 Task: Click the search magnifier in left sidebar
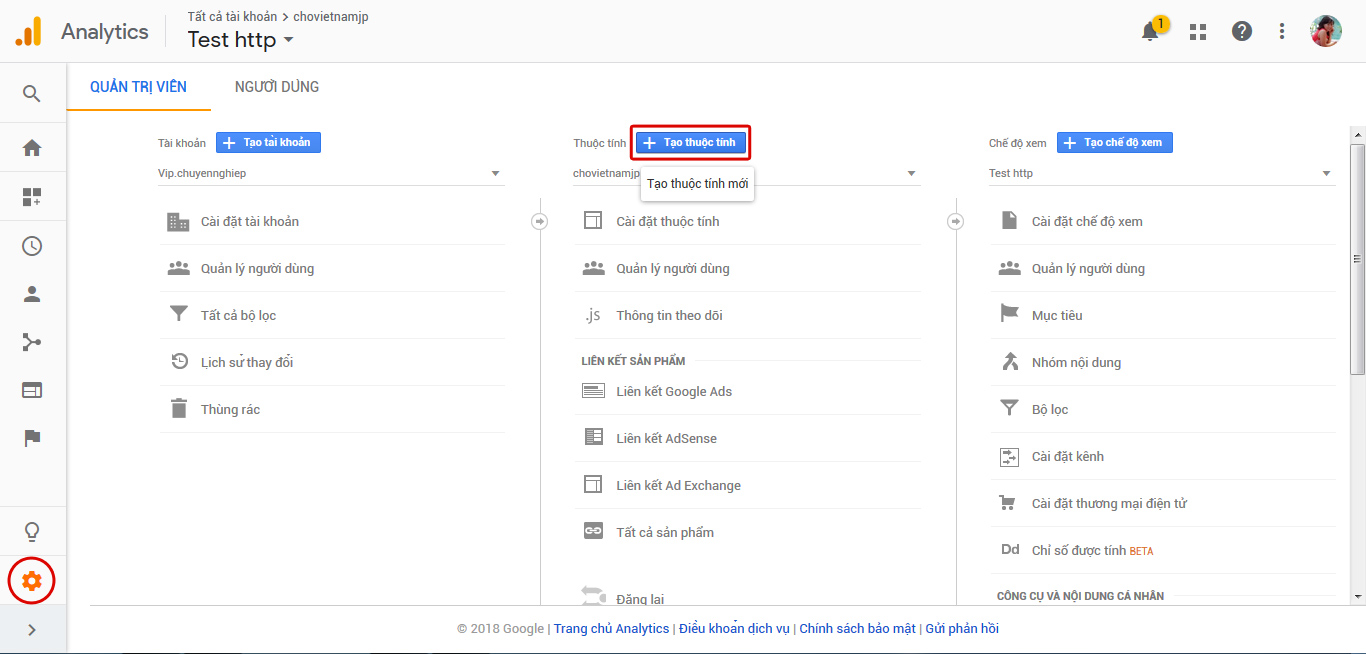32,94
